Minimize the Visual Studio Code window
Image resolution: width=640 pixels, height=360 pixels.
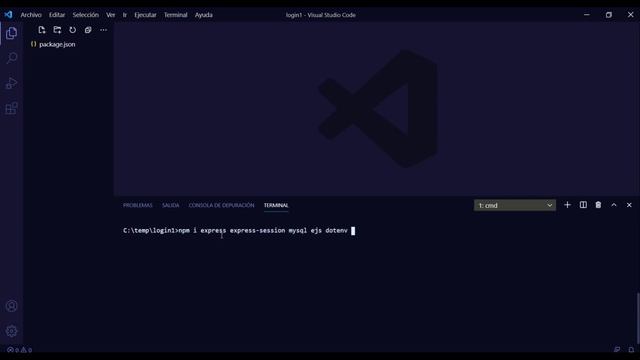pyautogui.click(x=587, y=15)
